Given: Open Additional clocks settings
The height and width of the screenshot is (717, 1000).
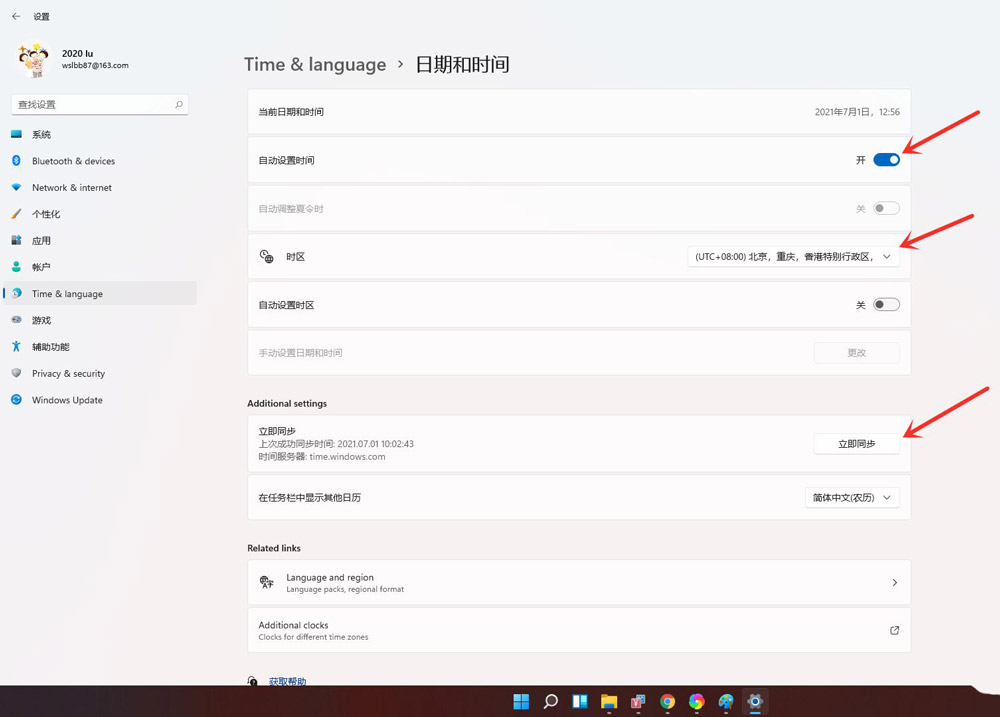Looking at the screenshot, I should tap(578, 630).
